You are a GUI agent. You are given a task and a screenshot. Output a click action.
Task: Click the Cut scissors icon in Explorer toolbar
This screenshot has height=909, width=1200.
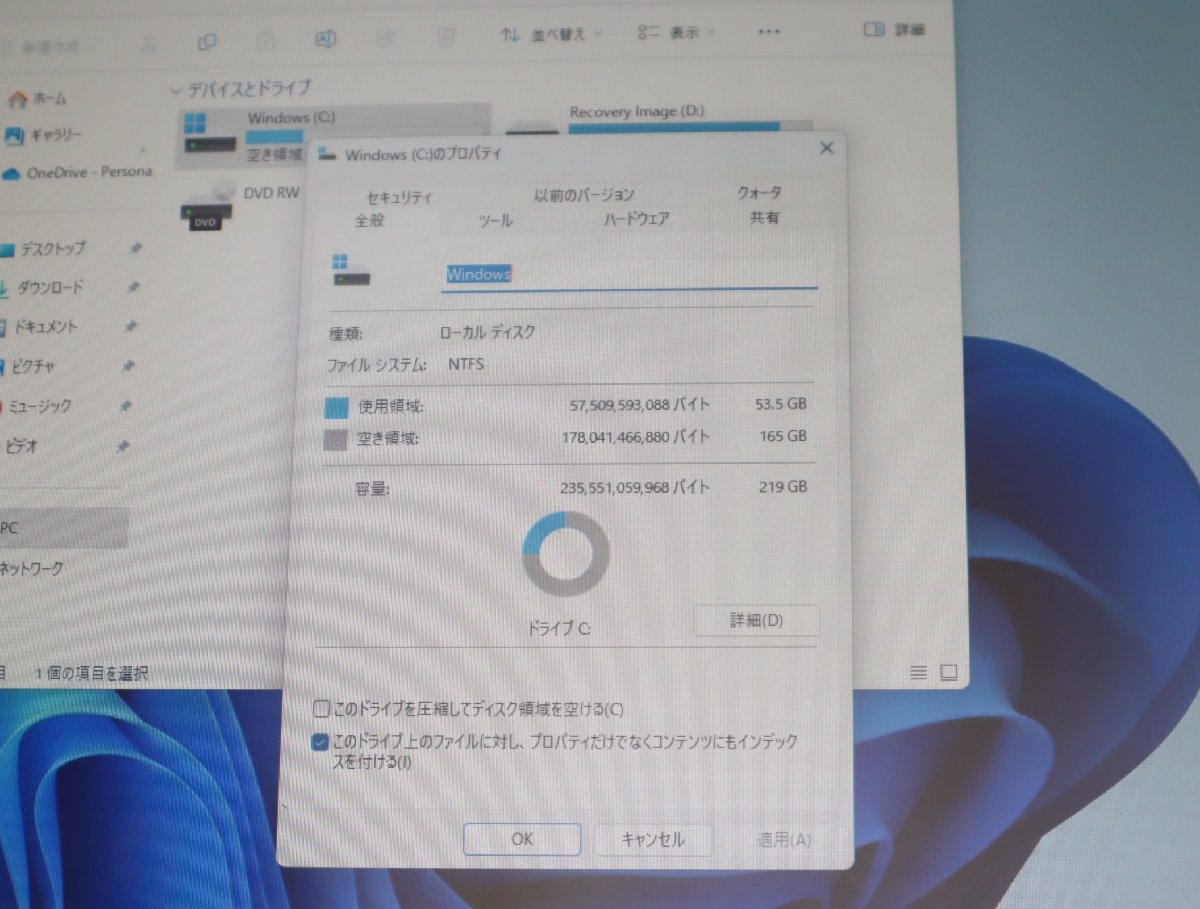148,43
